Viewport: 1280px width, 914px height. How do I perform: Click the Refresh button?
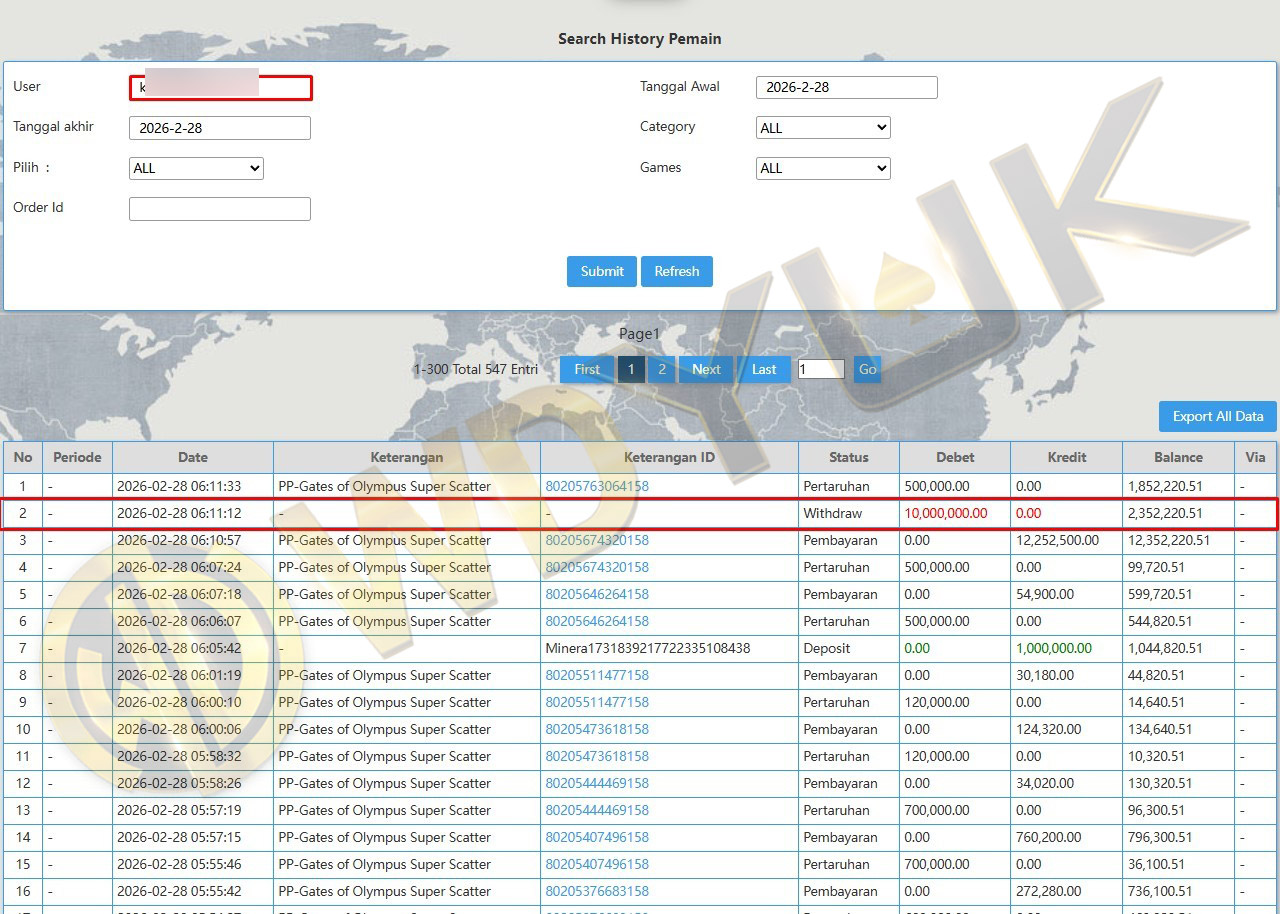click(677, 271)
